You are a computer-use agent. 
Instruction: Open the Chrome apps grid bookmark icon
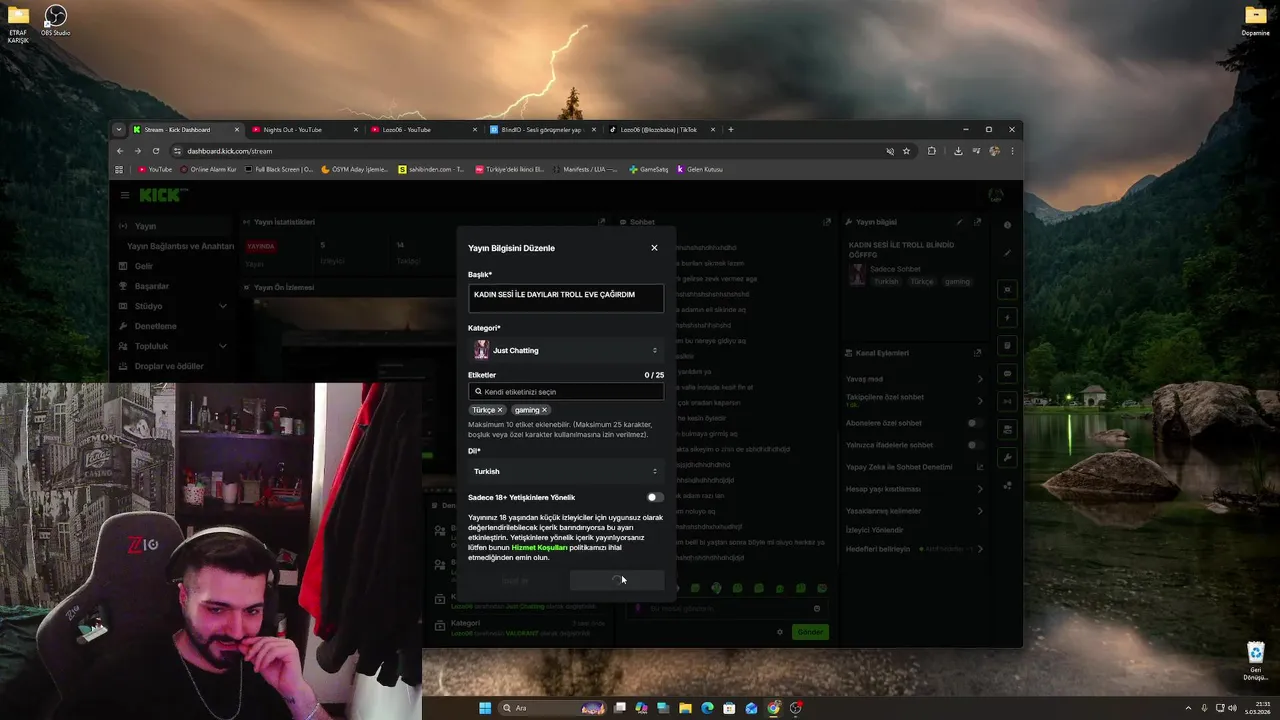coord(119,170)
